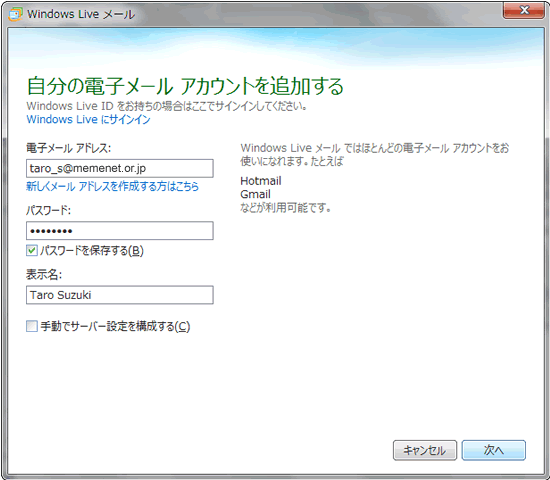Click the 電子メール アドレス: label

69,148
